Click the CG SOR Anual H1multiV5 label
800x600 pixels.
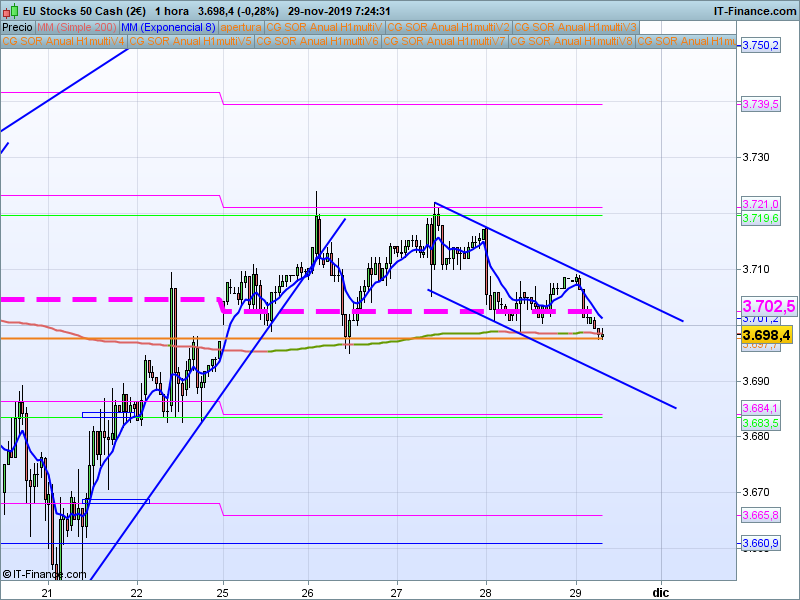191,42
